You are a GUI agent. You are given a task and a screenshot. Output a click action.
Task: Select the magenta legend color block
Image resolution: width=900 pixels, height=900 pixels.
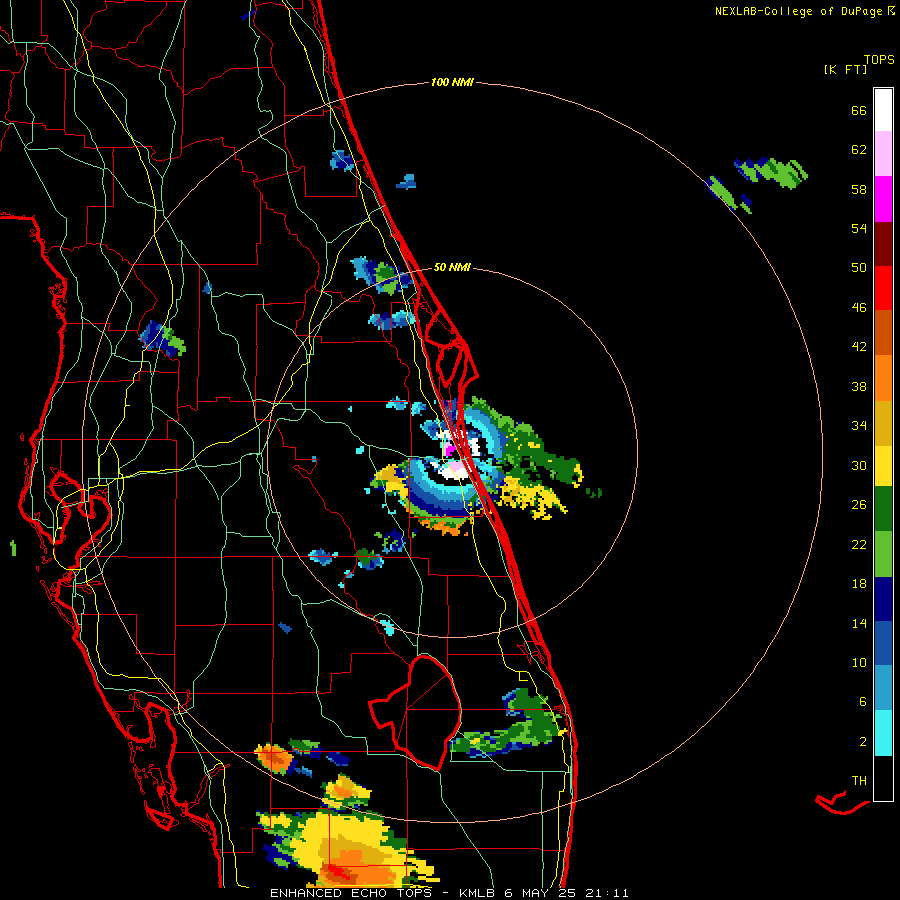pos(883,199)
